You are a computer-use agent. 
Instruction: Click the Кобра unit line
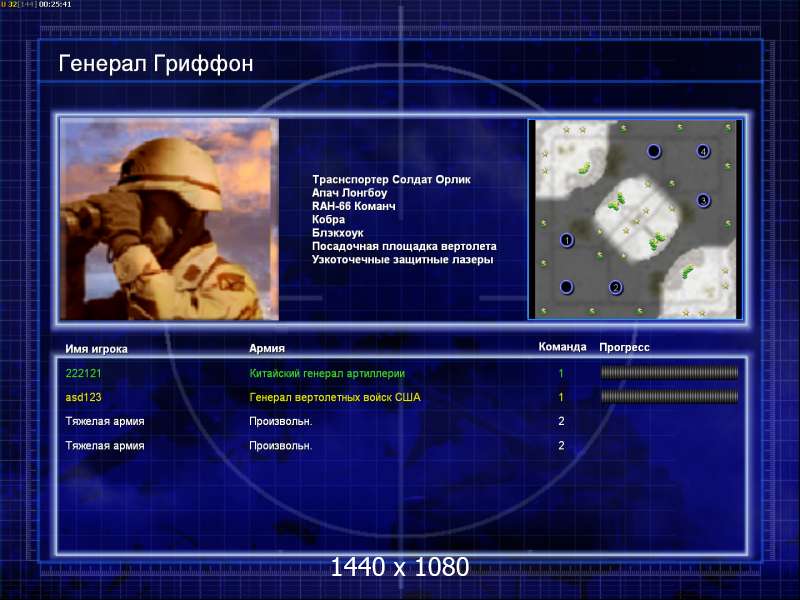click(x=329, y=219)
